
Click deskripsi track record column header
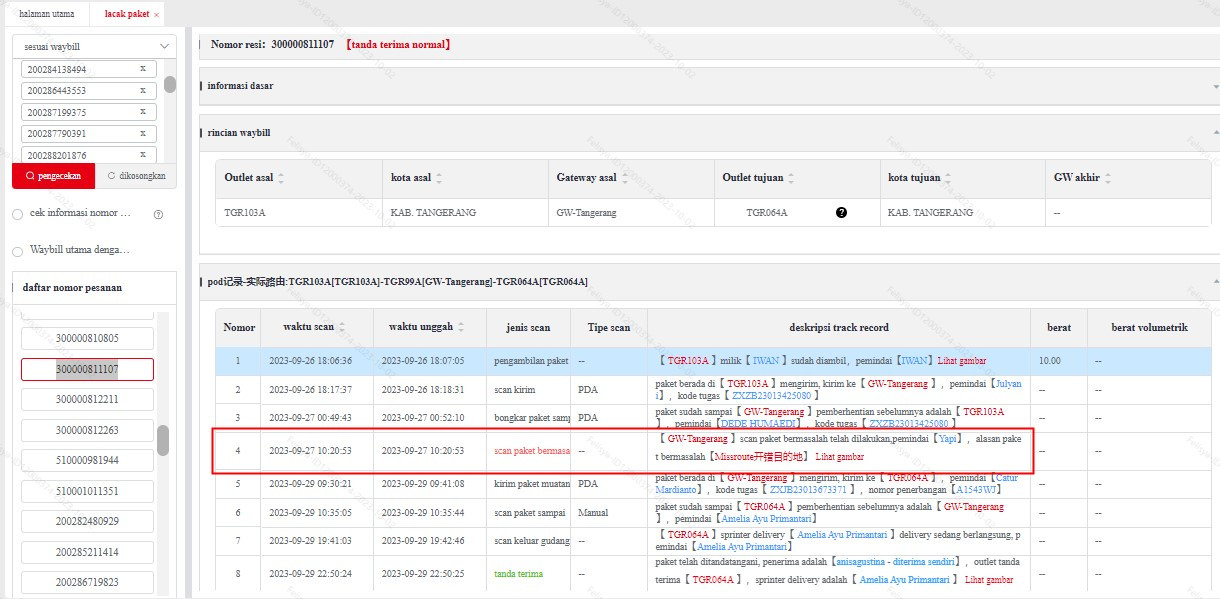click(x=839, y=327)
